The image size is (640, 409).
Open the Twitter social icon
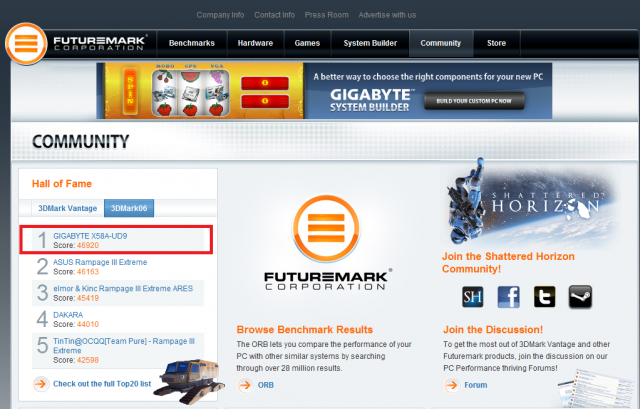544,297
